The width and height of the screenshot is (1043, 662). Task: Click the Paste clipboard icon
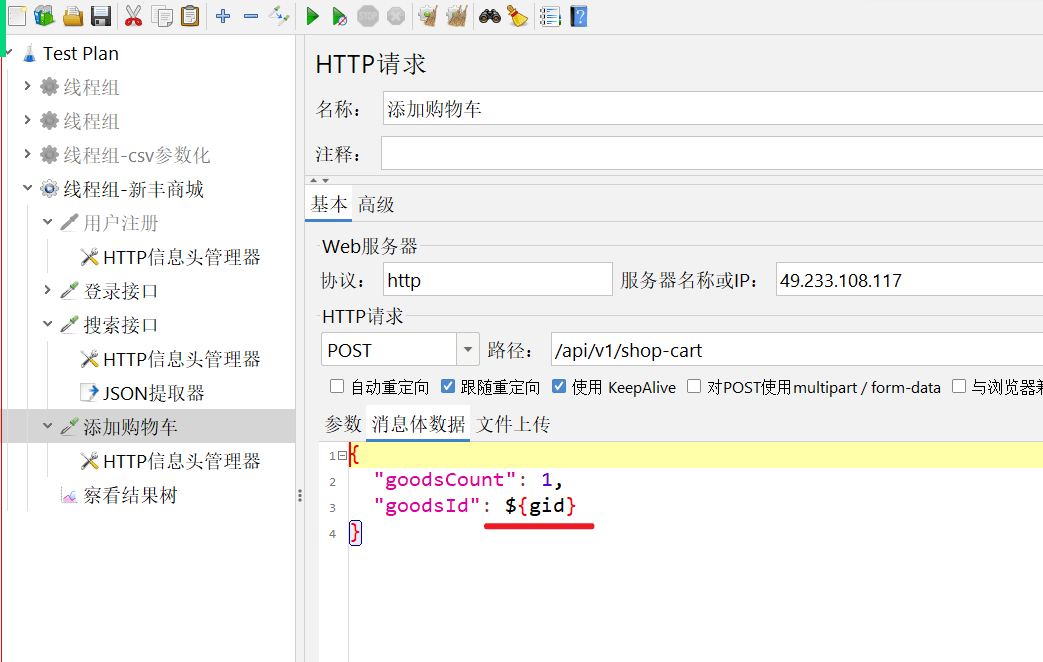[x=190, y=16]
